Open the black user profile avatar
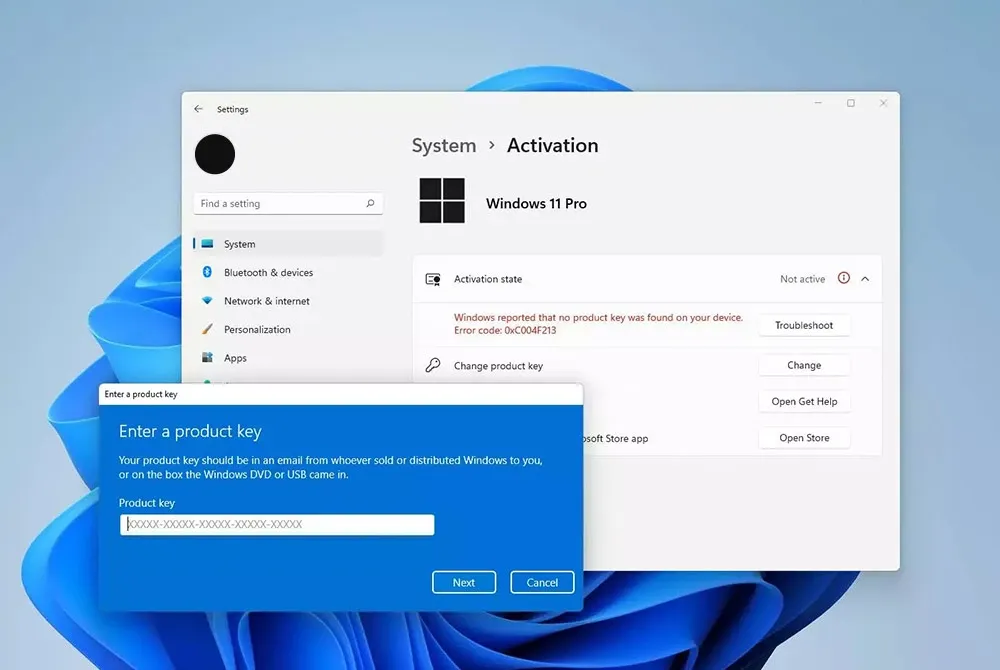 [215, 154]
